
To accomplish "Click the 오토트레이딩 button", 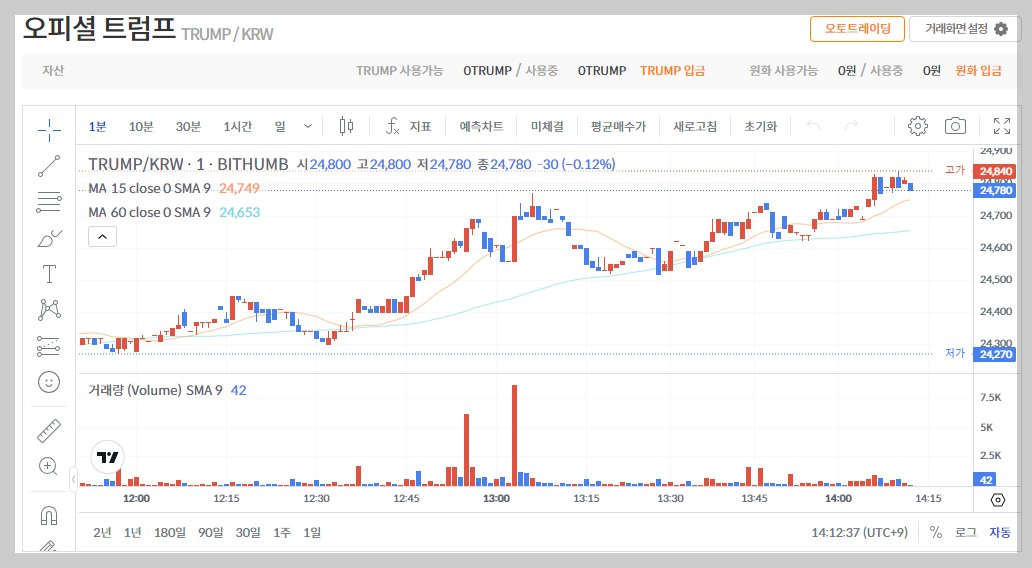I will (857, 29).
